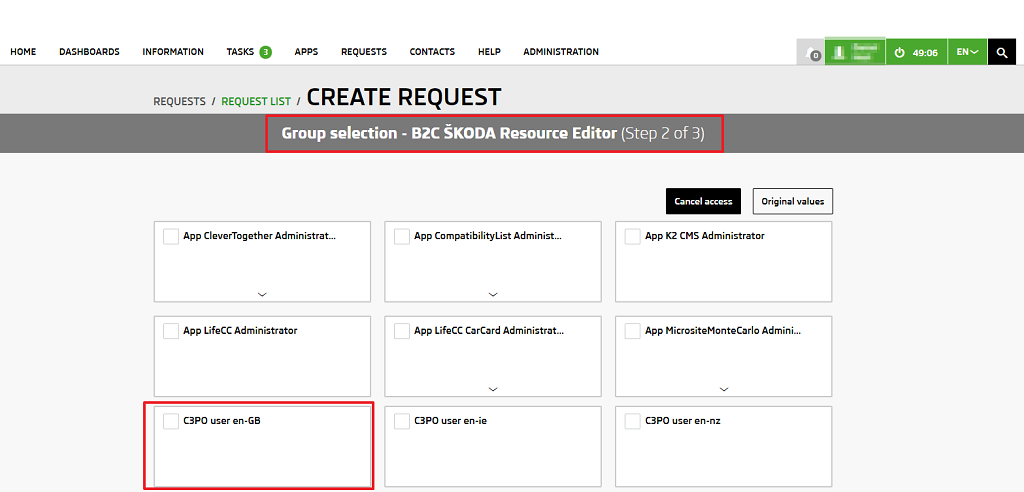Open the INFORMATION menu
The height and width of the screenshot is (492, 1024).
pos(173,52)
